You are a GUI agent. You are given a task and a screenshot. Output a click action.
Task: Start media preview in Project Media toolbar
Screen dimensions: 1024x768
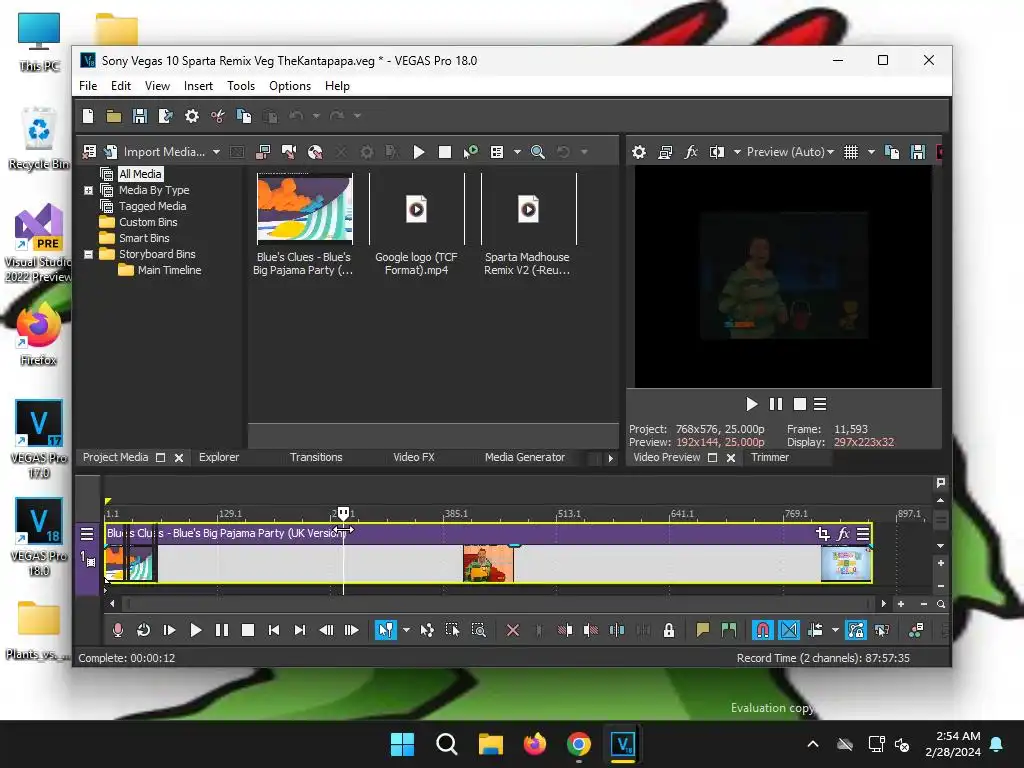tap(419, 152)
